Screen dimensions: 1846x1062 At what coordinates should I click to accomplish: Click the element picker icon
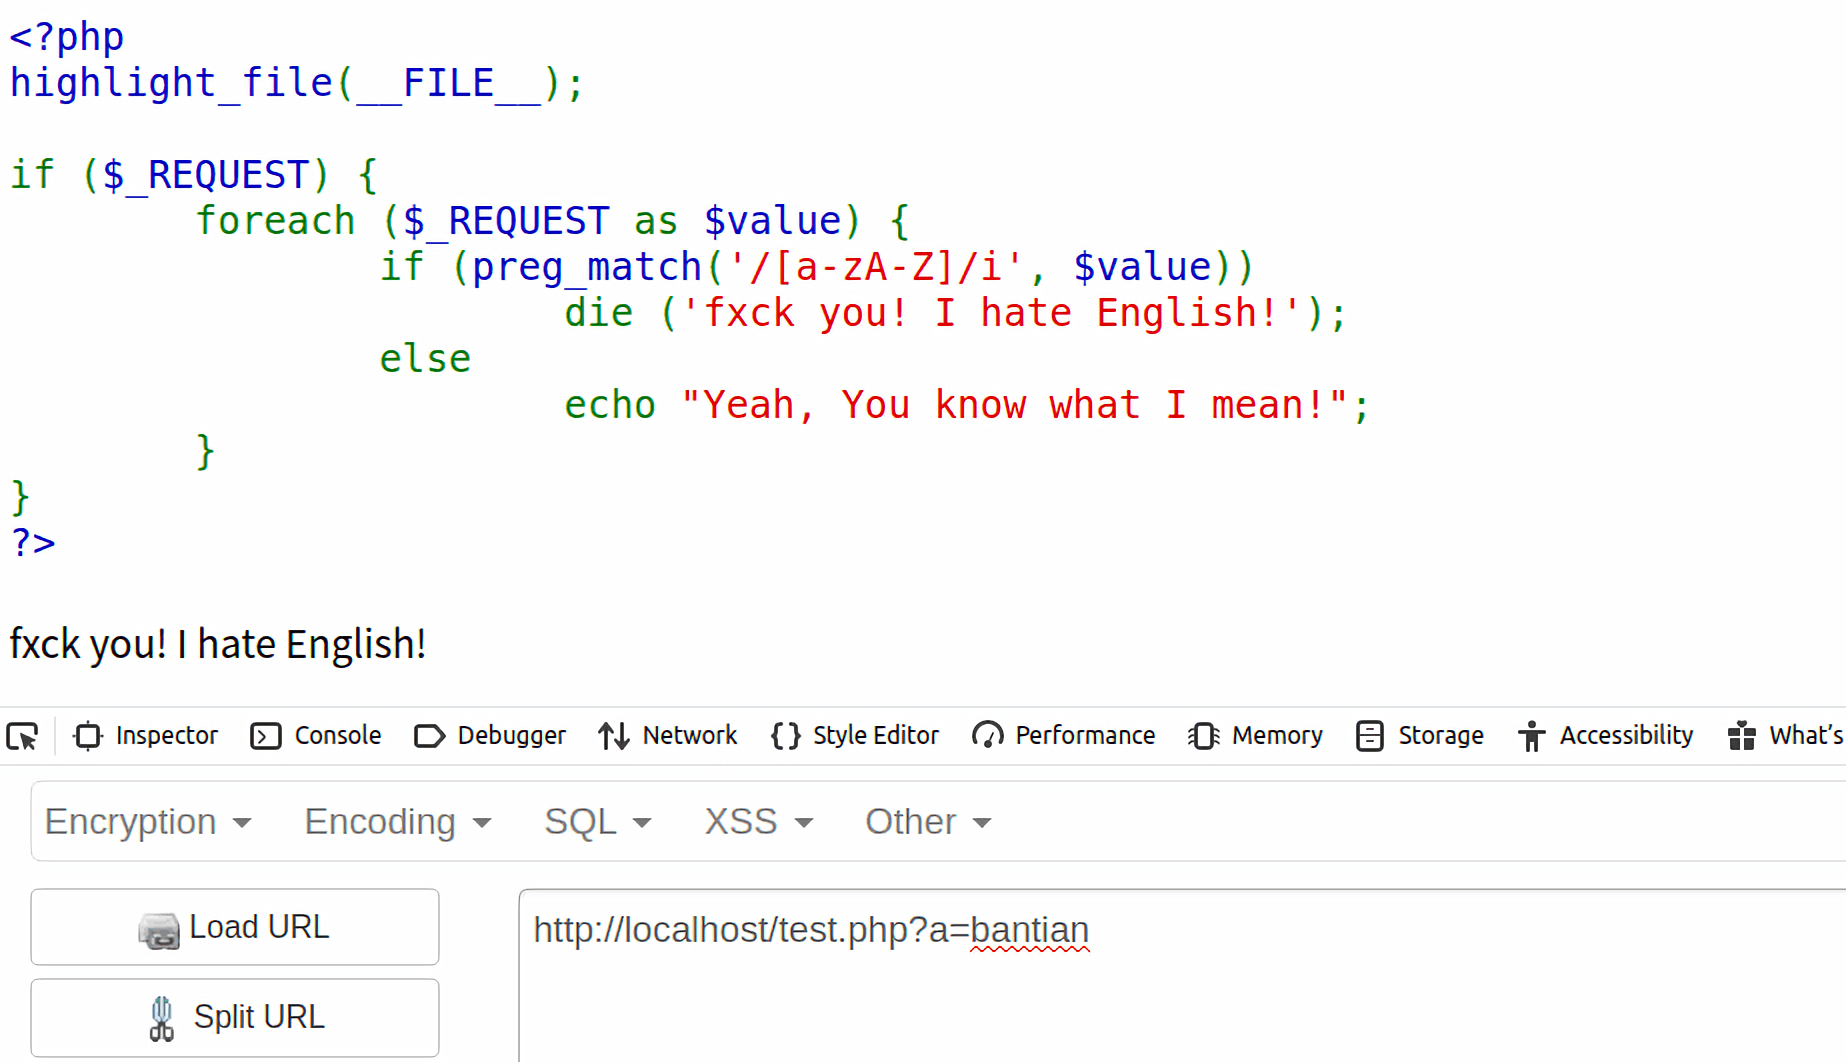pos(22,736)
